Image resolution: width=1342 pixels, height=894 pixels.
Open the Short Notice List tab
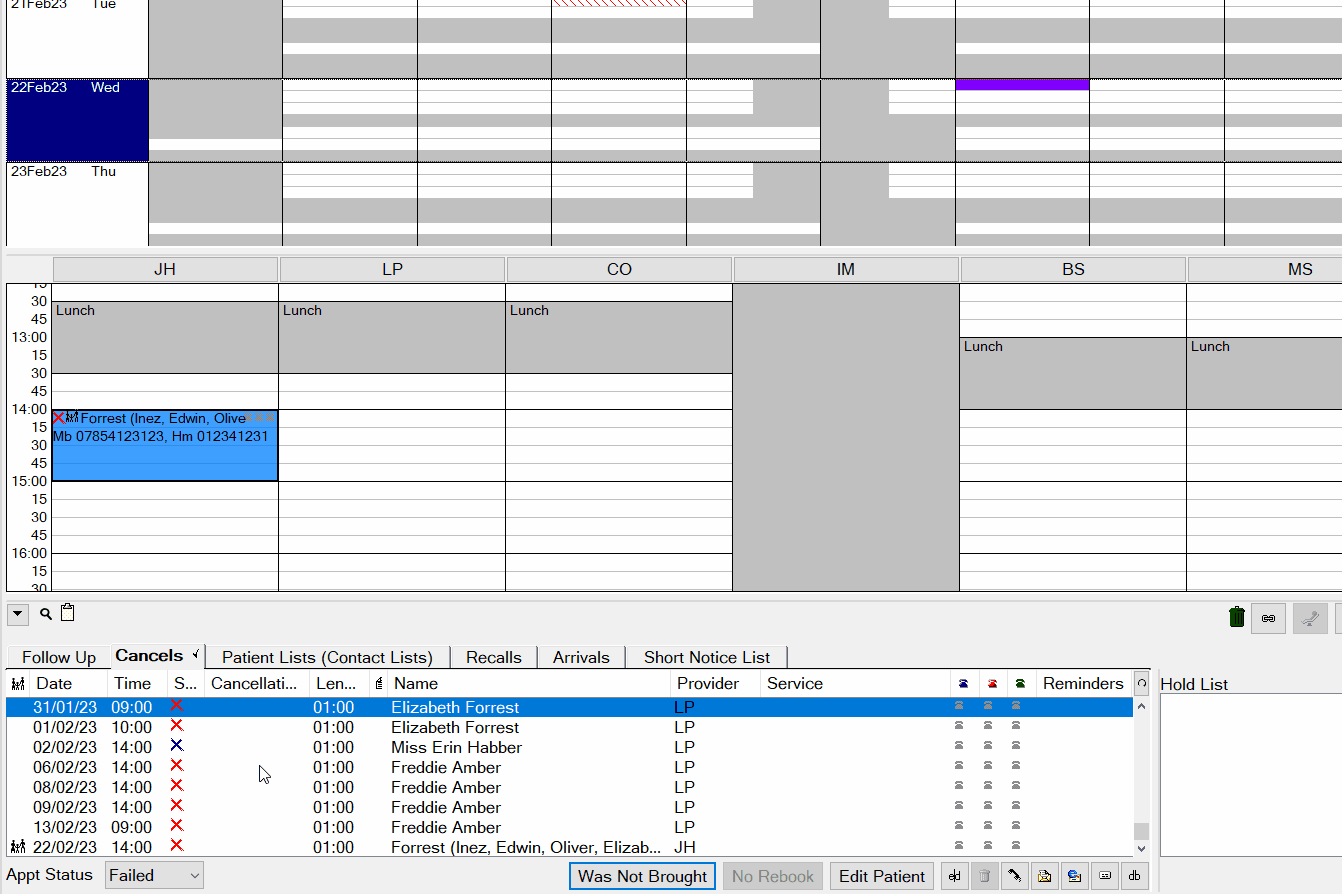(x=706, y=657)
